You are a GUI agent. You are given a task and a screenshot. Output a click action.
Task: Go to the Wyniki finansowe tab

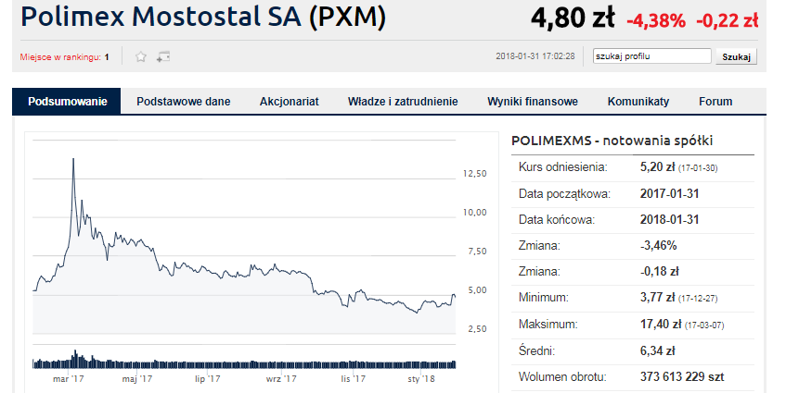pos(532,102)
